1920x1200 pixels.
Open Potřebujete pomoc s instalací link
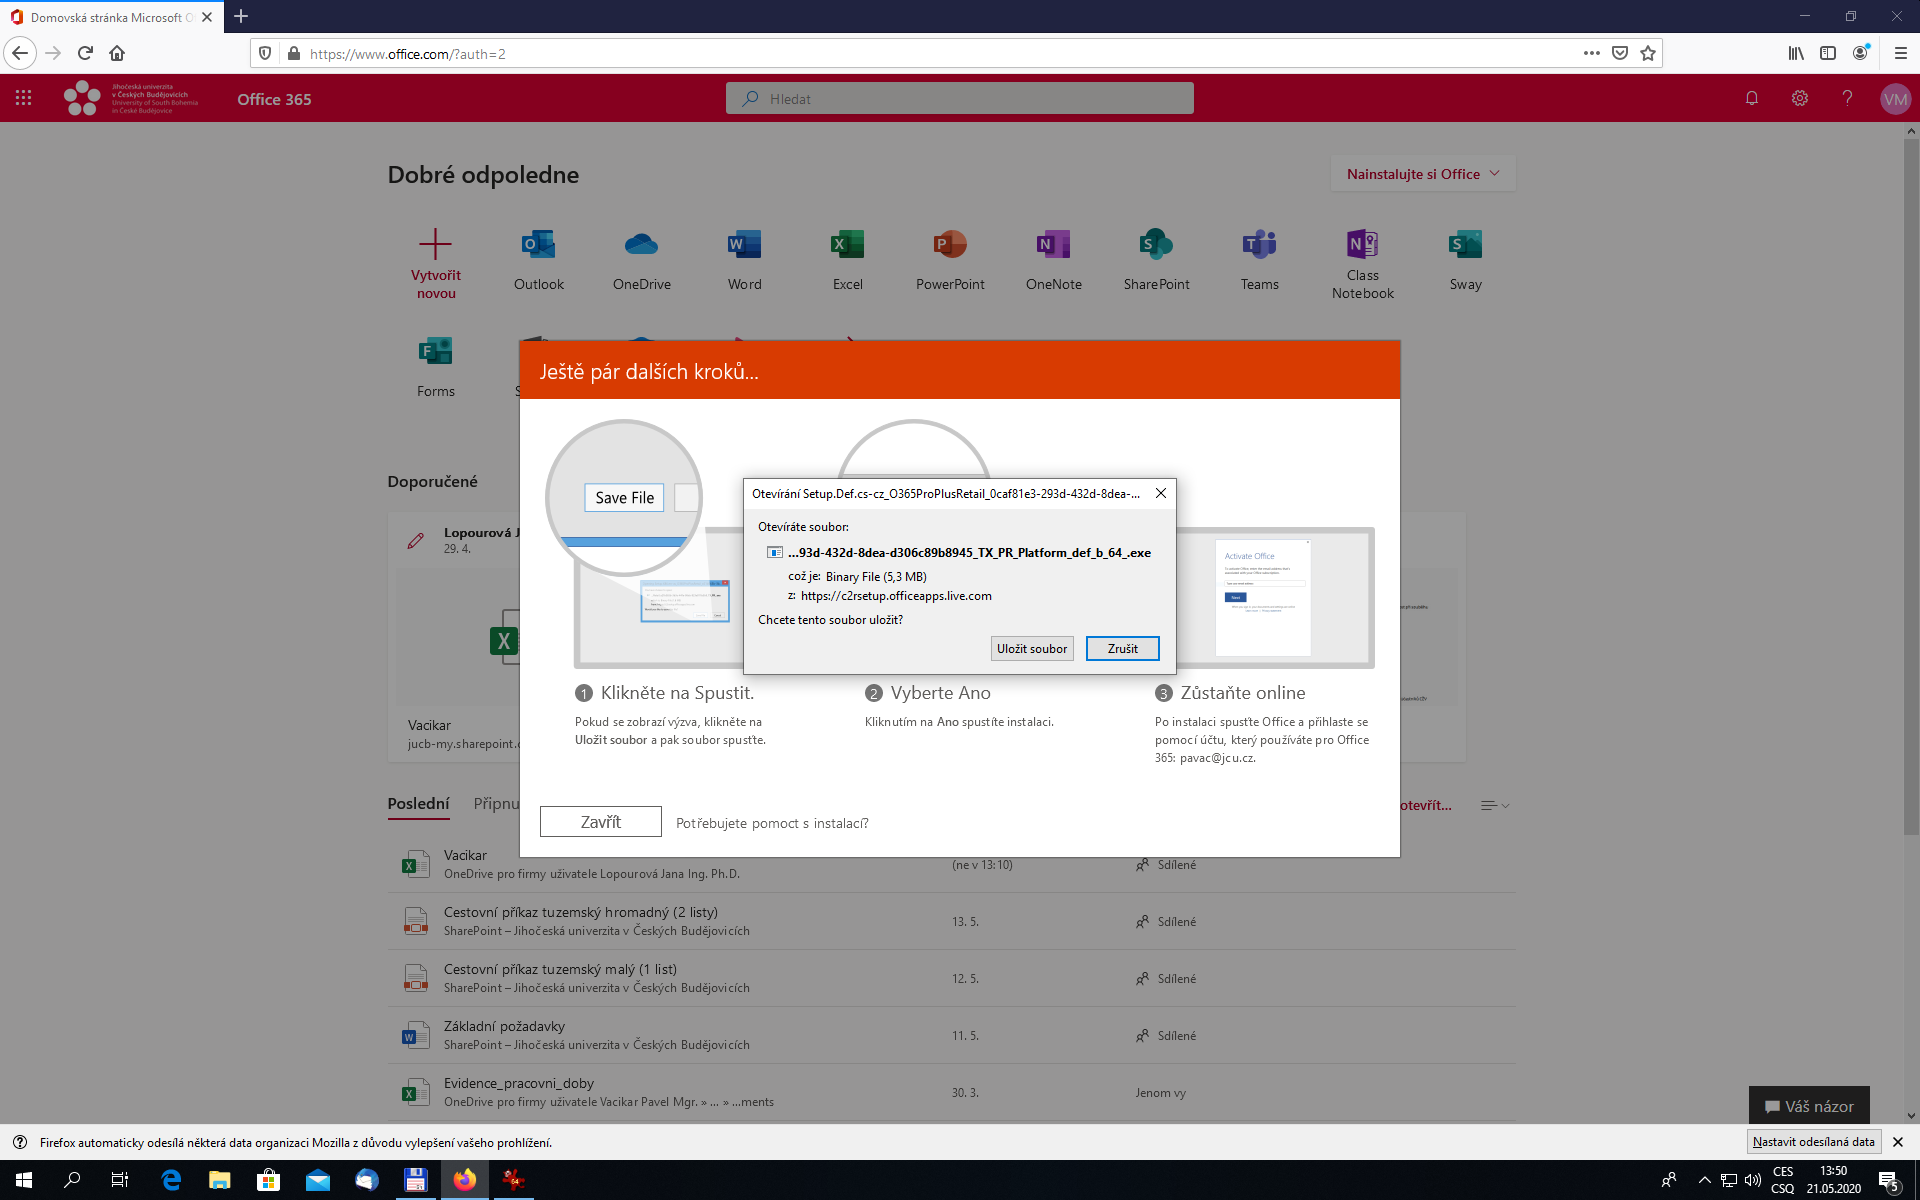pos(772,823)
